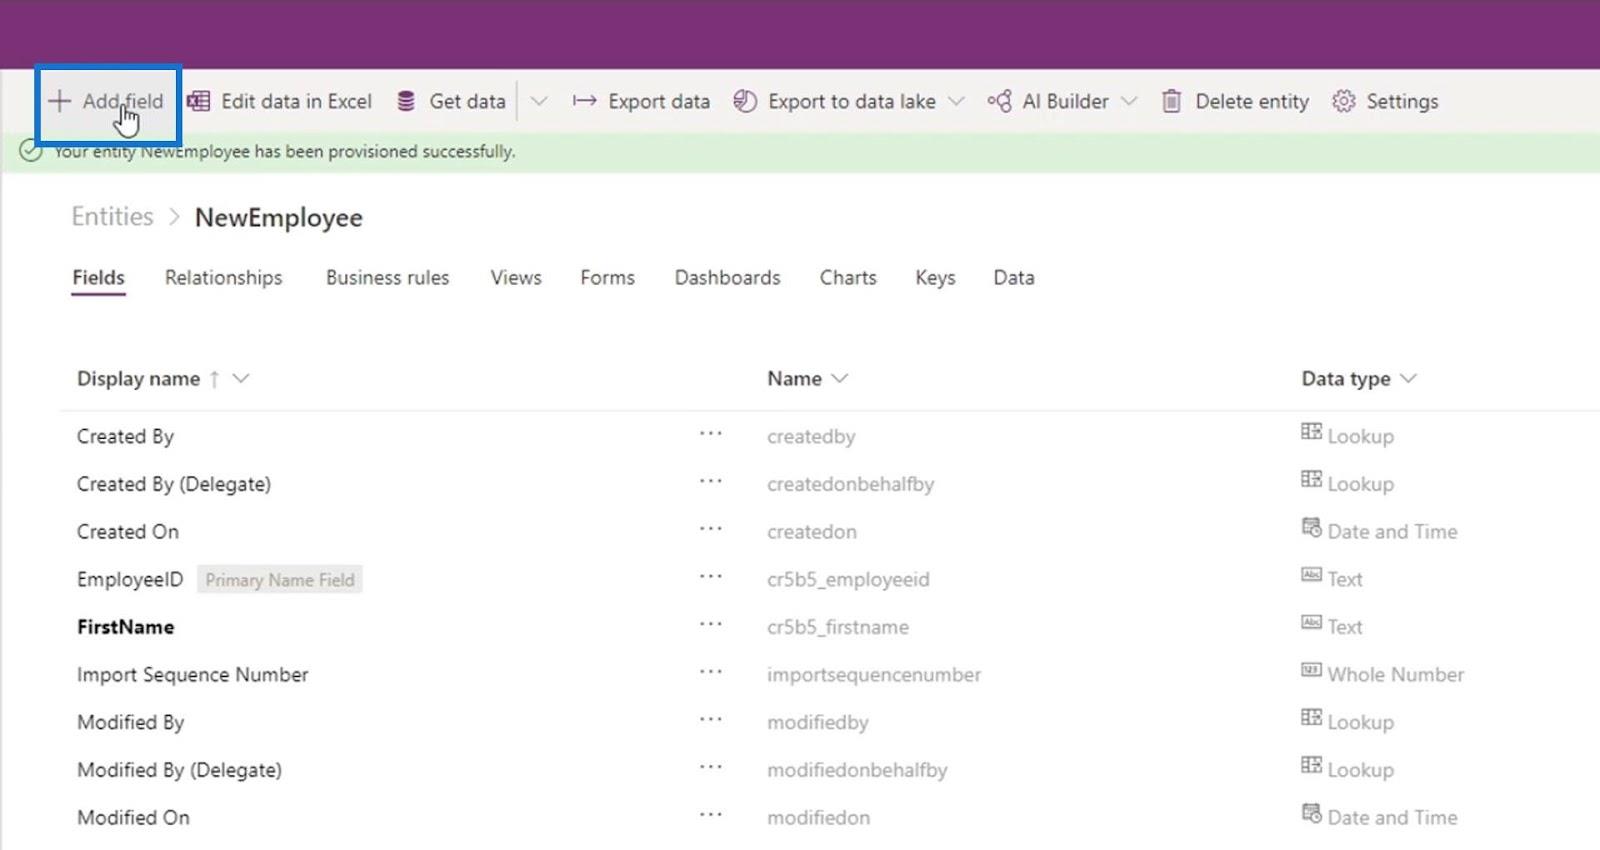Image resolution: width=1600 pixels, height=850 pixels.
Task: Click Edit data in Excel label
Action: (296, 101)
